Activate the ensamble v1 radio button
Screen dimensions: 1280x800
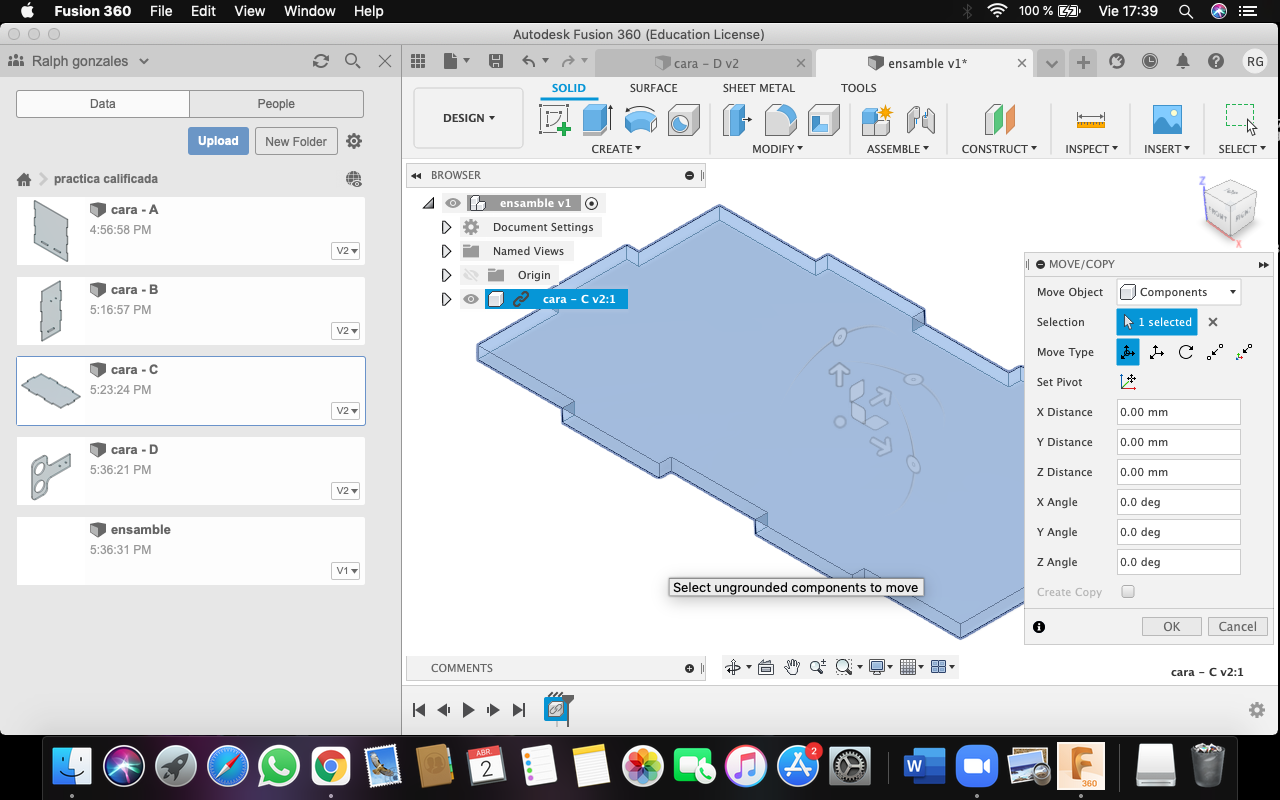click(591, 203)
